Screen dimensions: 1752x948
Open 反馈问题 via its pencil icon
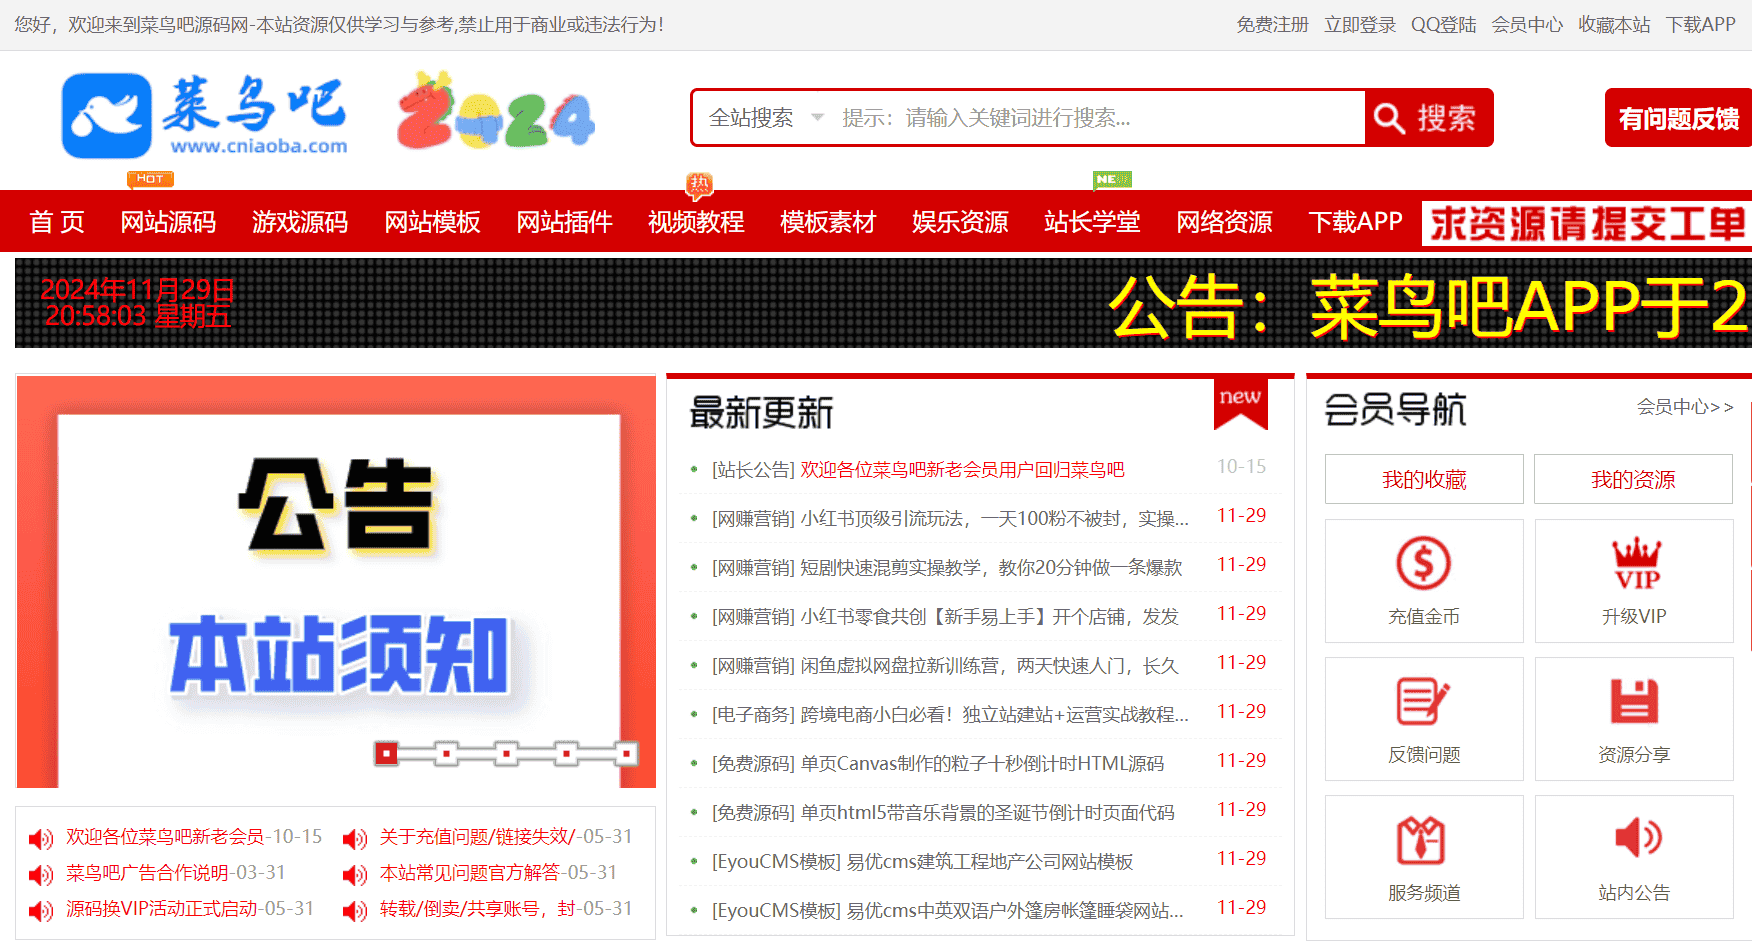click(x=1423, y=701)
